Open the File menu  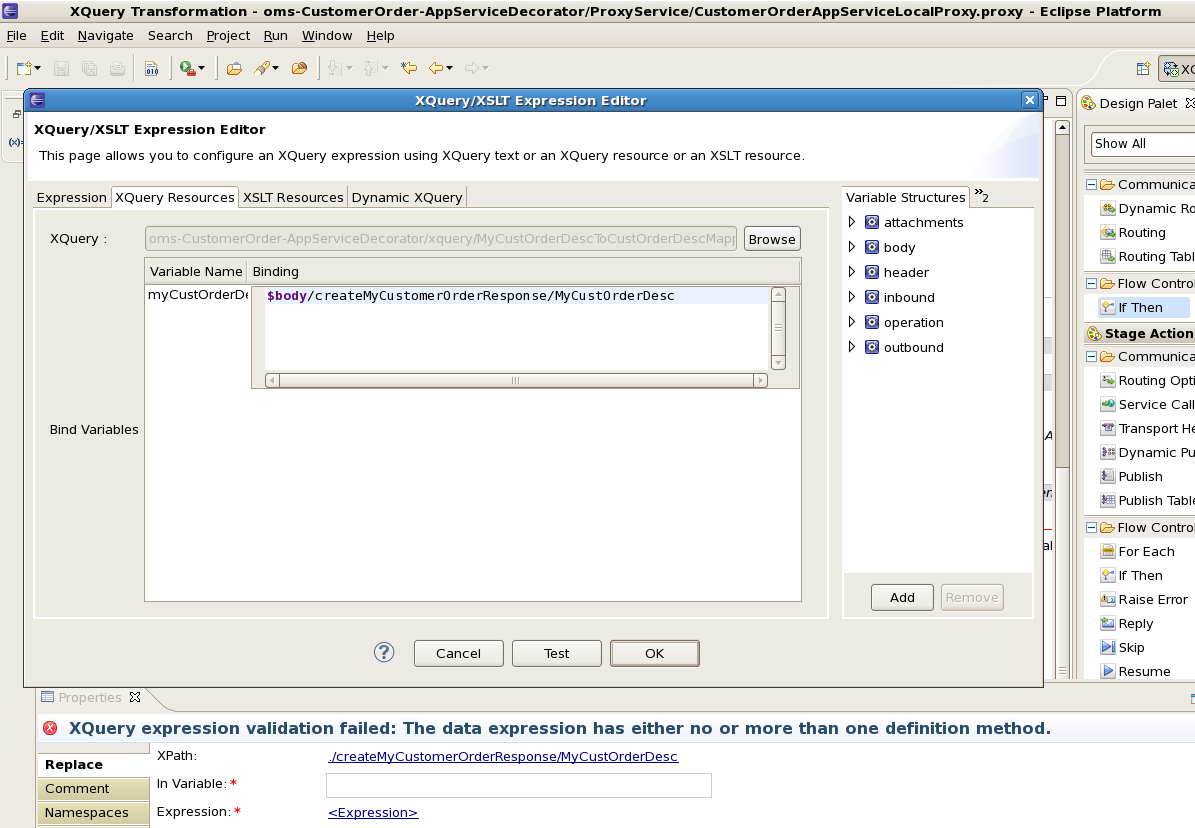pos(16,36)
